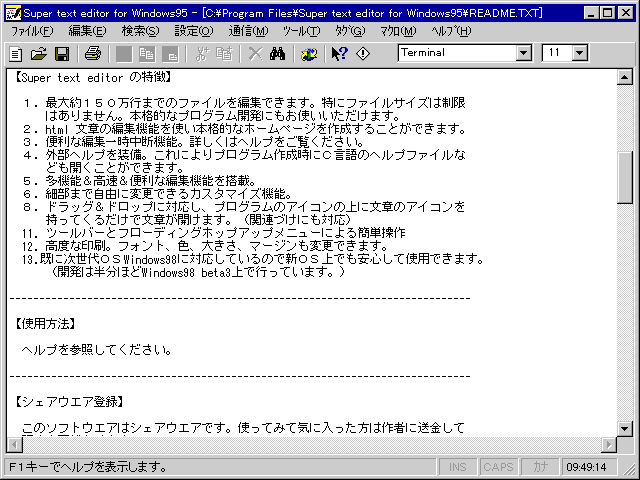Click the append copy icon with plus
640x480 pixels.
pyautogui.click(x=224, y=54)
